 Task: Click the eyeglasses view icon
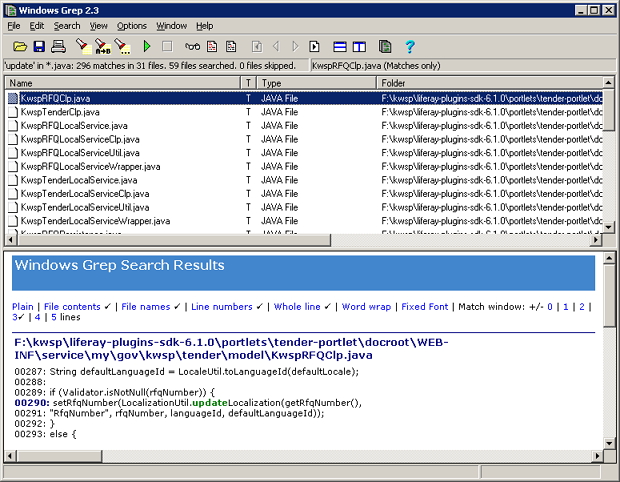(192, 47)
